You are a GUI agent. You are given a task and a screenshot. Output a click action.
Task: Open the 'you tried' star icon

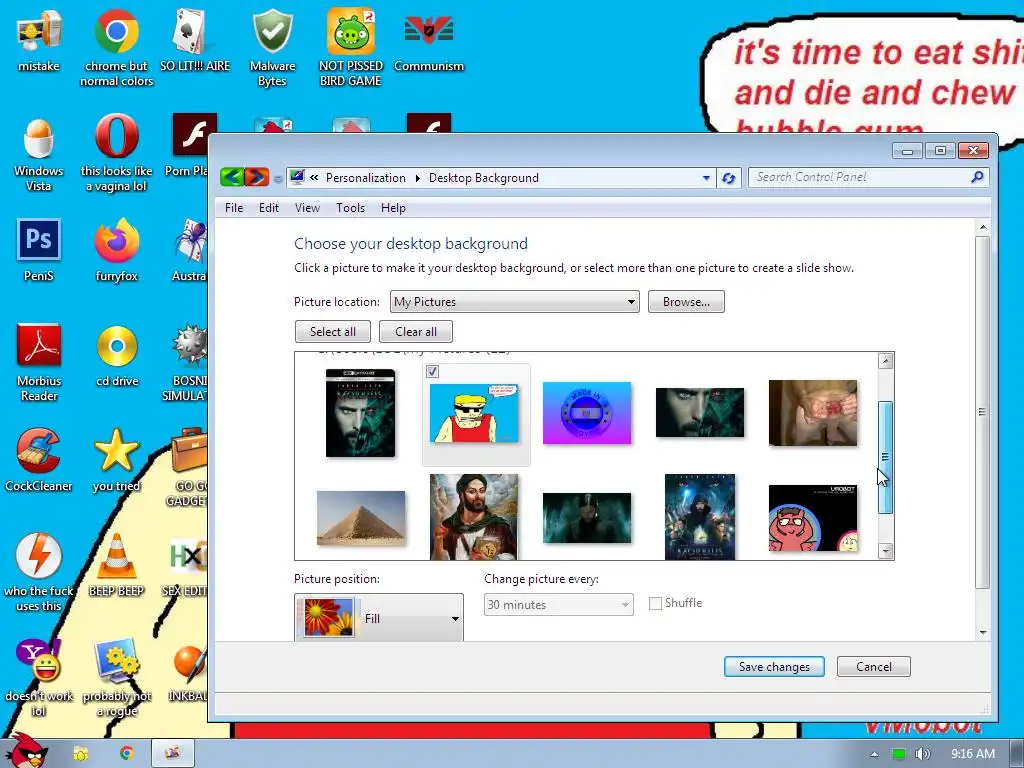116,460
